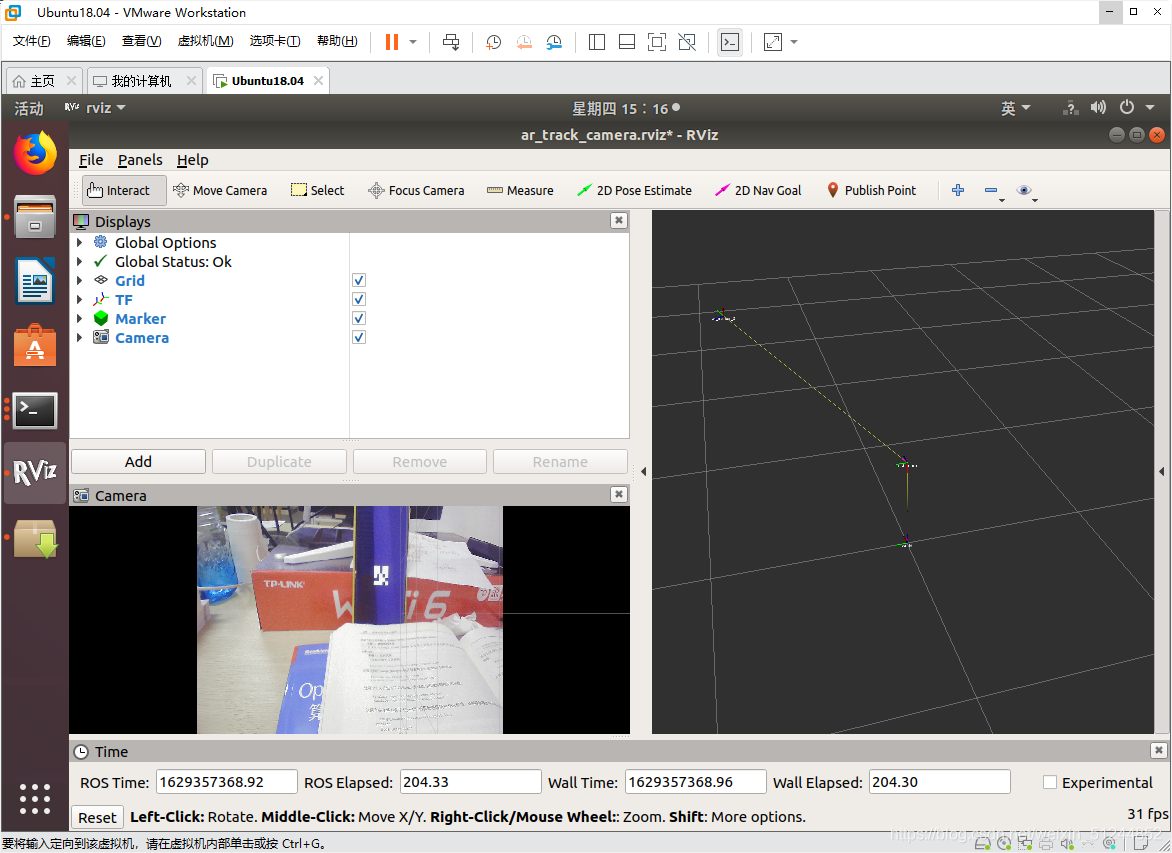Viewport: 1172px width, 853px height.
Task: Pick the Measure tool
Action: [520, 191]
